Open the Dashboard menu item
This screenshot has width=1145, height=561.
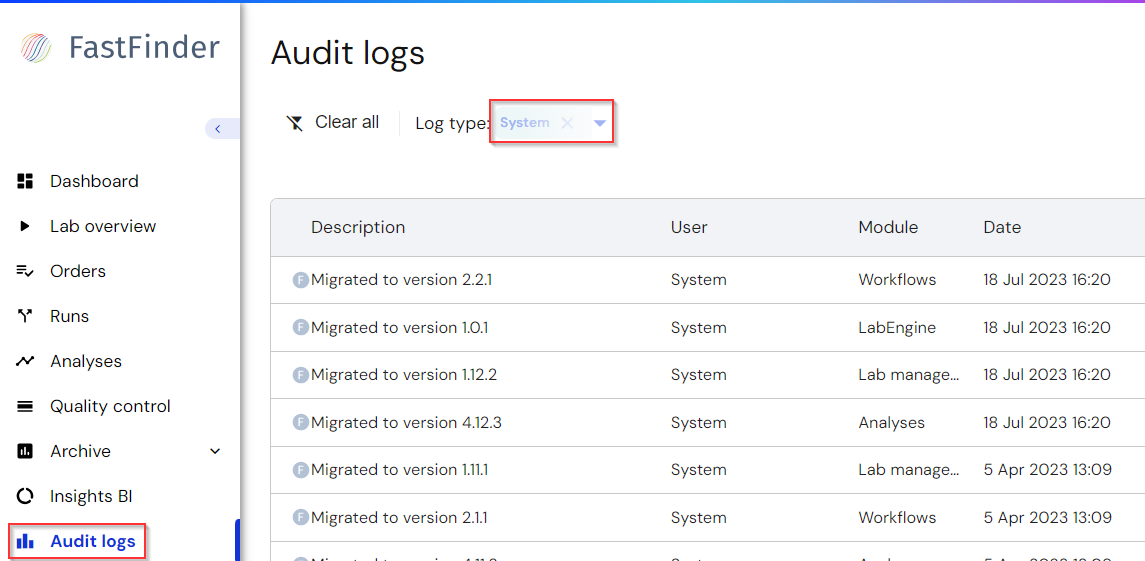(94, 181)
